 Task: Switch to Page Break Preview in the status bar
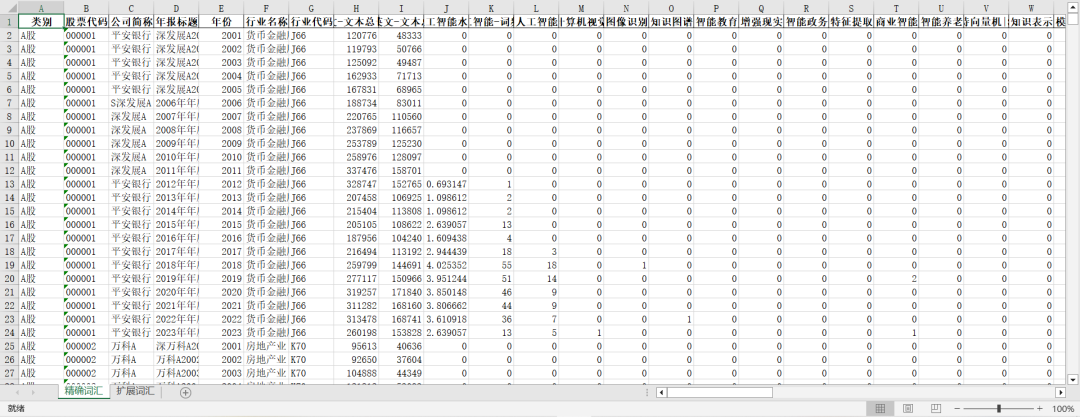935,409
